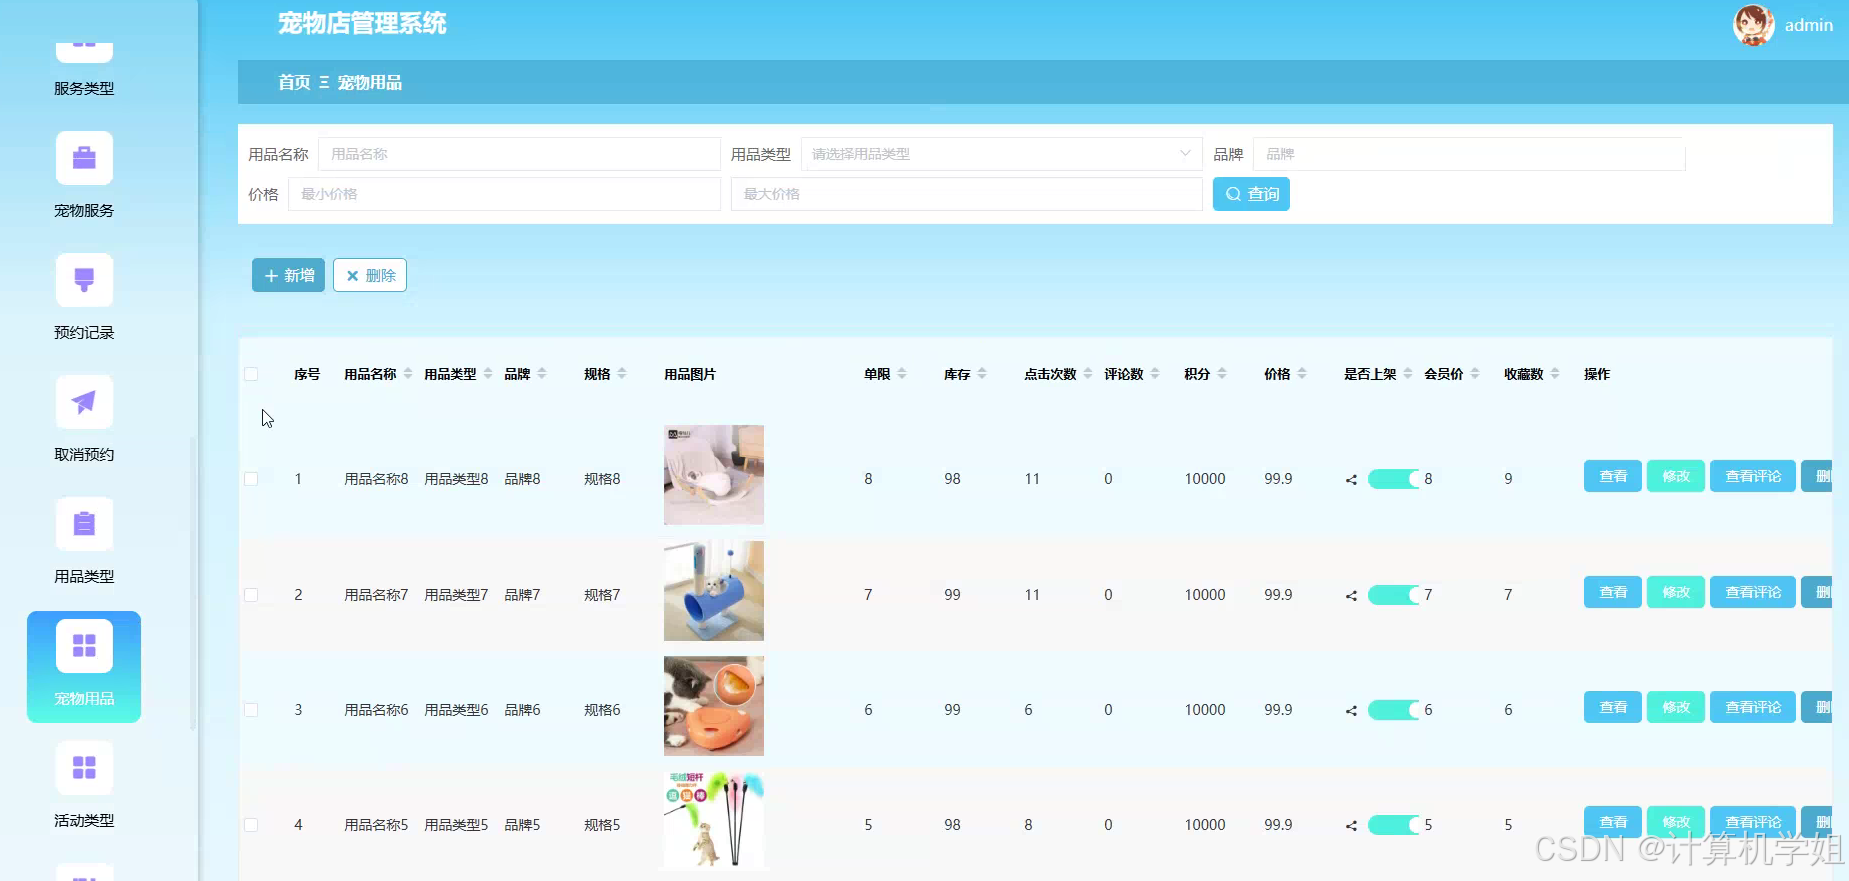Screen dimensions: 1849x881
Task: Sort by 是否上架 column arrows
Action: tap(1408, 374)
